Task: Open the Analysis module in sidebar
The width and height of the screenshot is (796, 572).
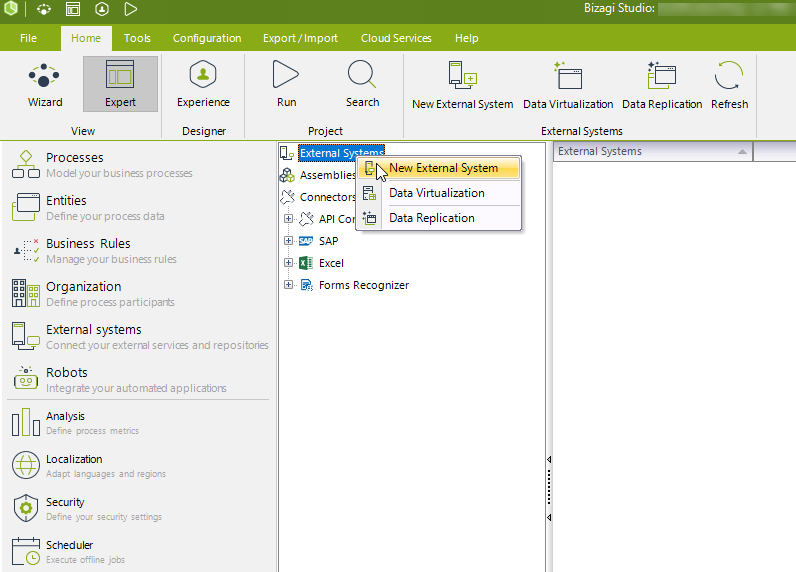Action: pyautogui.click(x=138, y=423)
